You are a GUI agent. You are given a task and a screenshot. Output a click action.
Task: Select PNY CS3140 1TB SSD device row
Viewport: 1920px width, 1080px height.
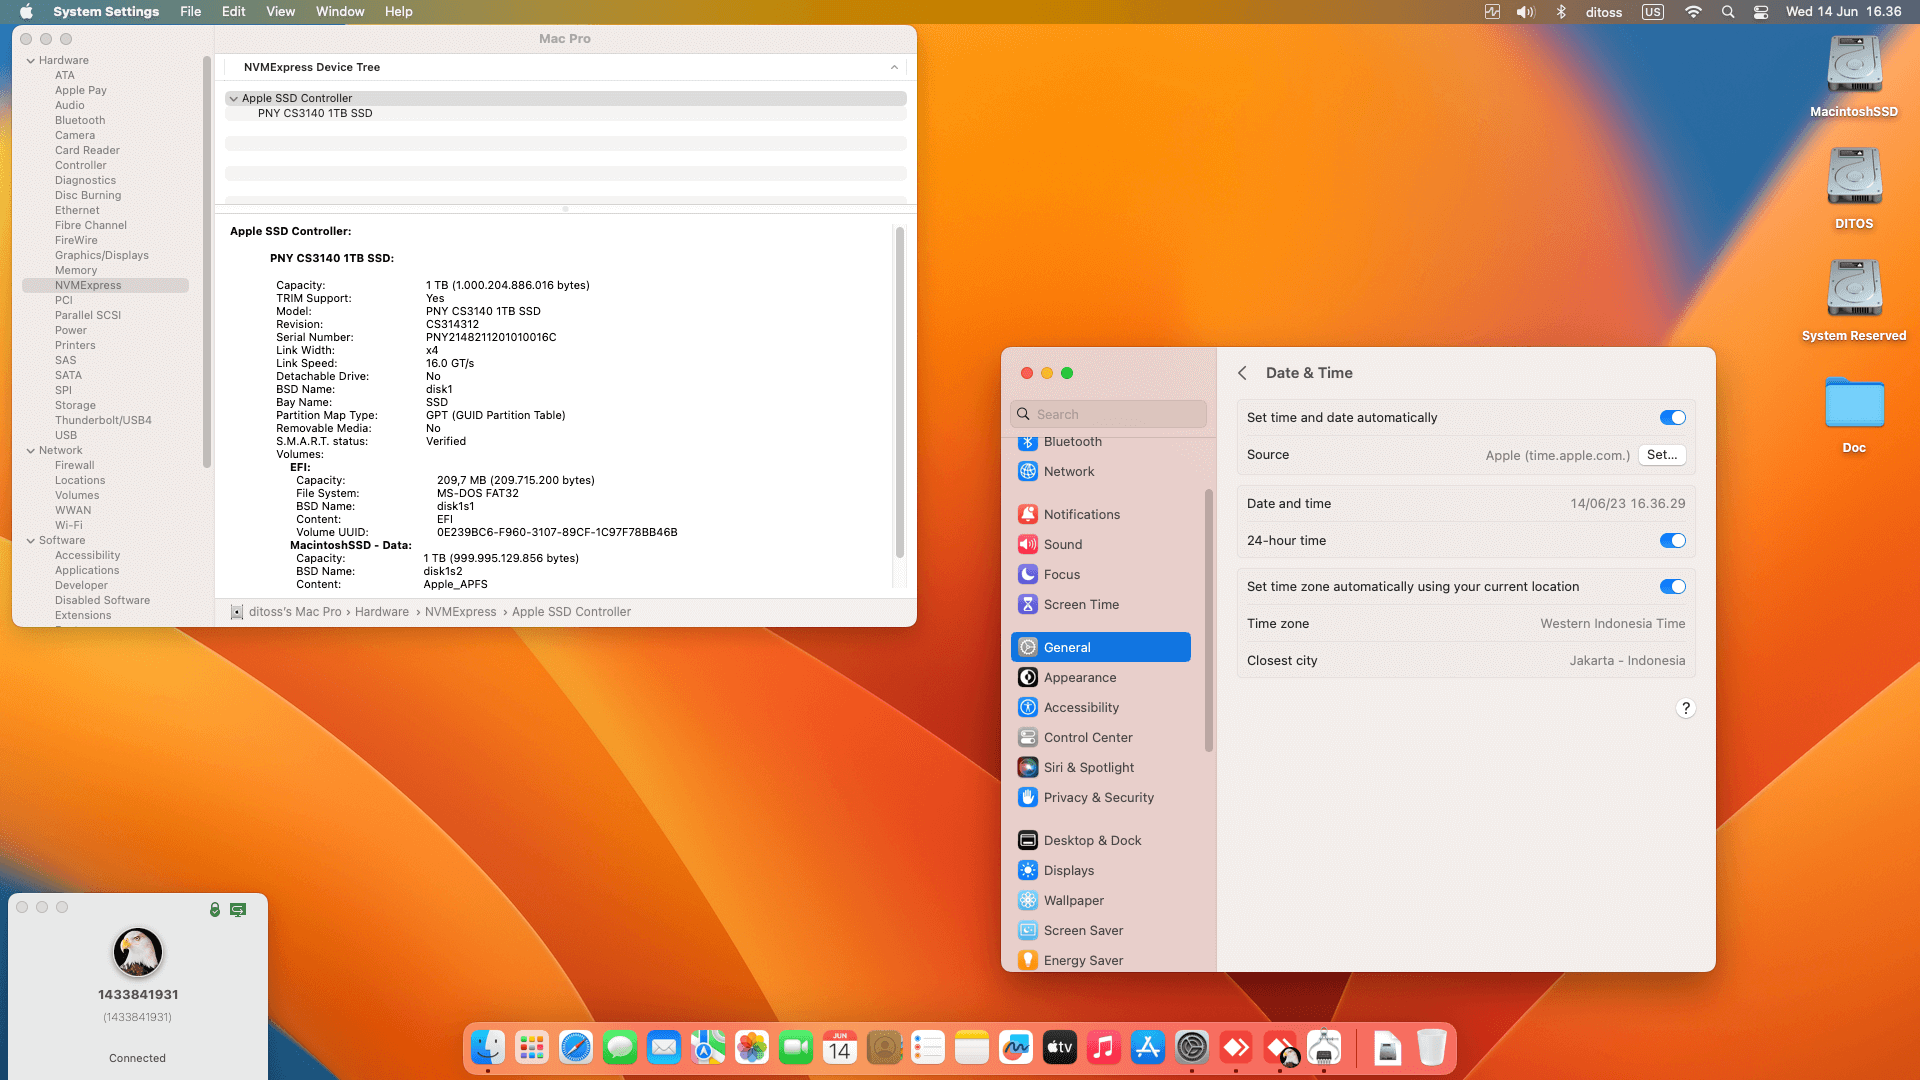pos(566,114)
